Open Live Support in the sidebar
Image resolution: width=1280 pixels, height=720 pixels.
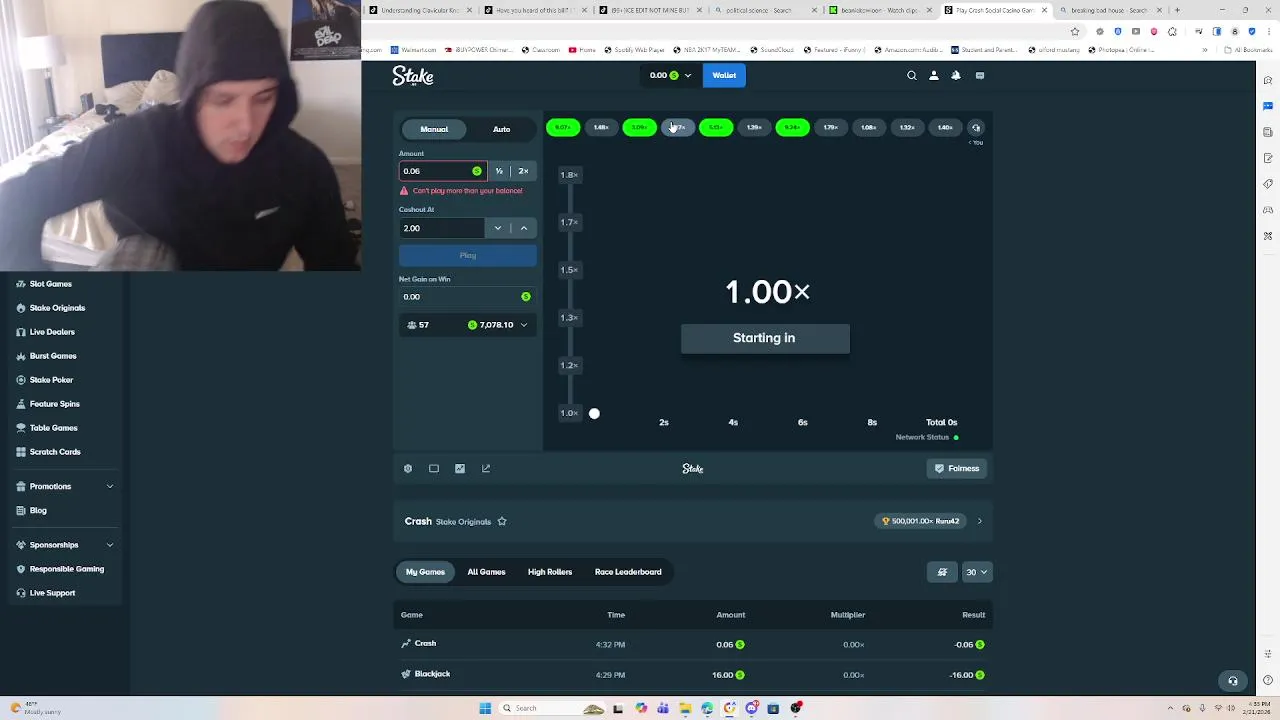[52, 593]
